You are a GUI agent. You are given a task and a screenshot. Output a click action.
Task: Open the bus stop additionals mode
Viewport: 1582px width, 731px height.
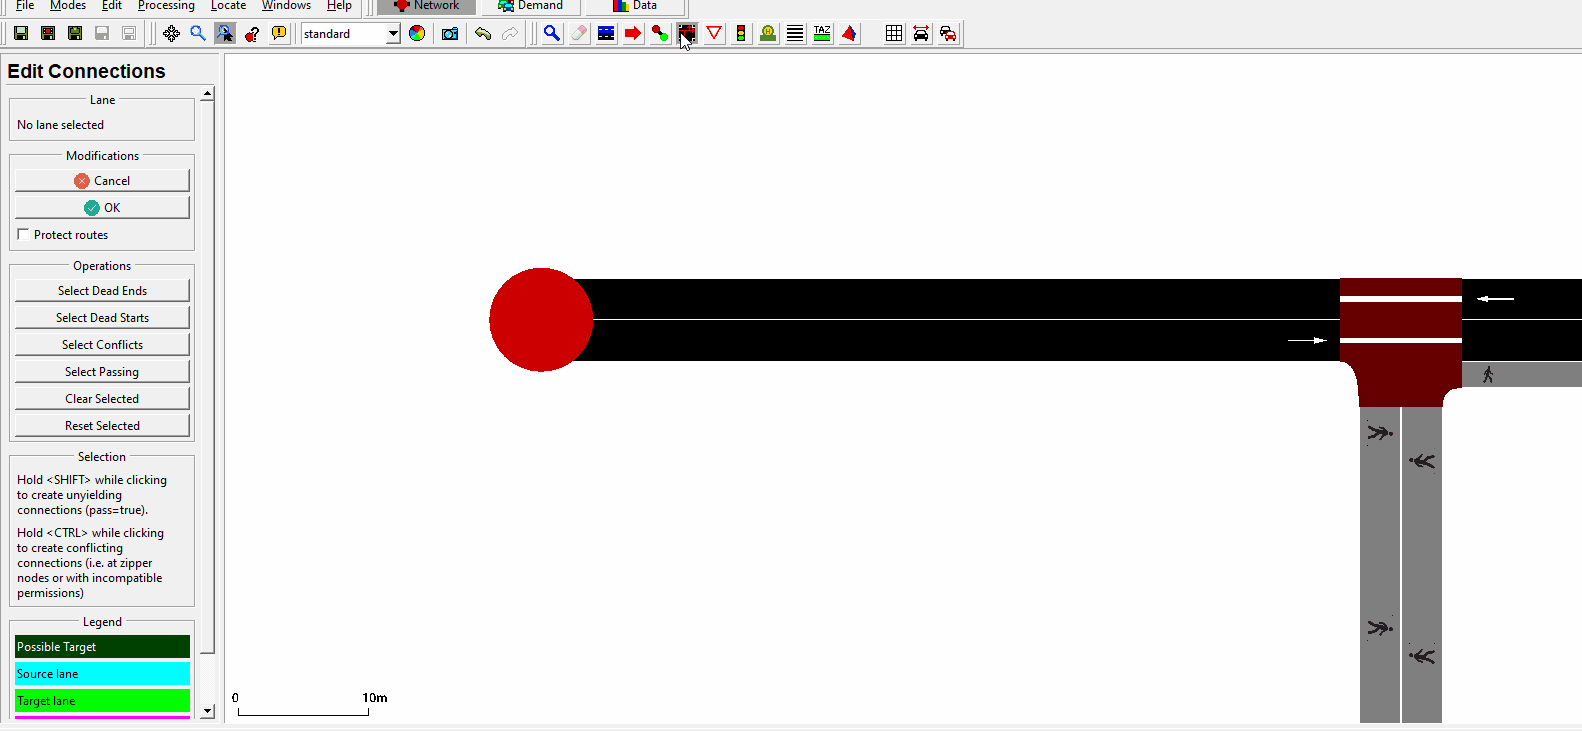[768, 34]
